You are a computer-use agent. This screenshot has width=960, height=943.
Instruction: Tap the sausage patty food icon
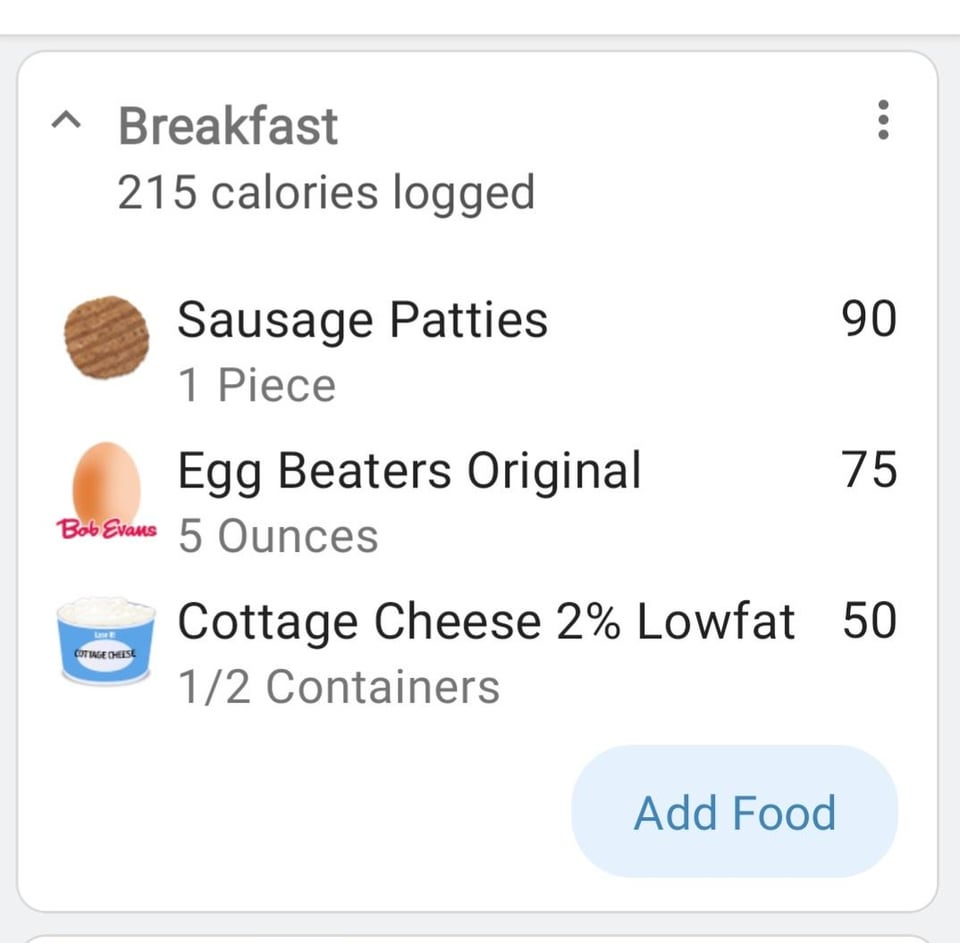tap(107, 338)
